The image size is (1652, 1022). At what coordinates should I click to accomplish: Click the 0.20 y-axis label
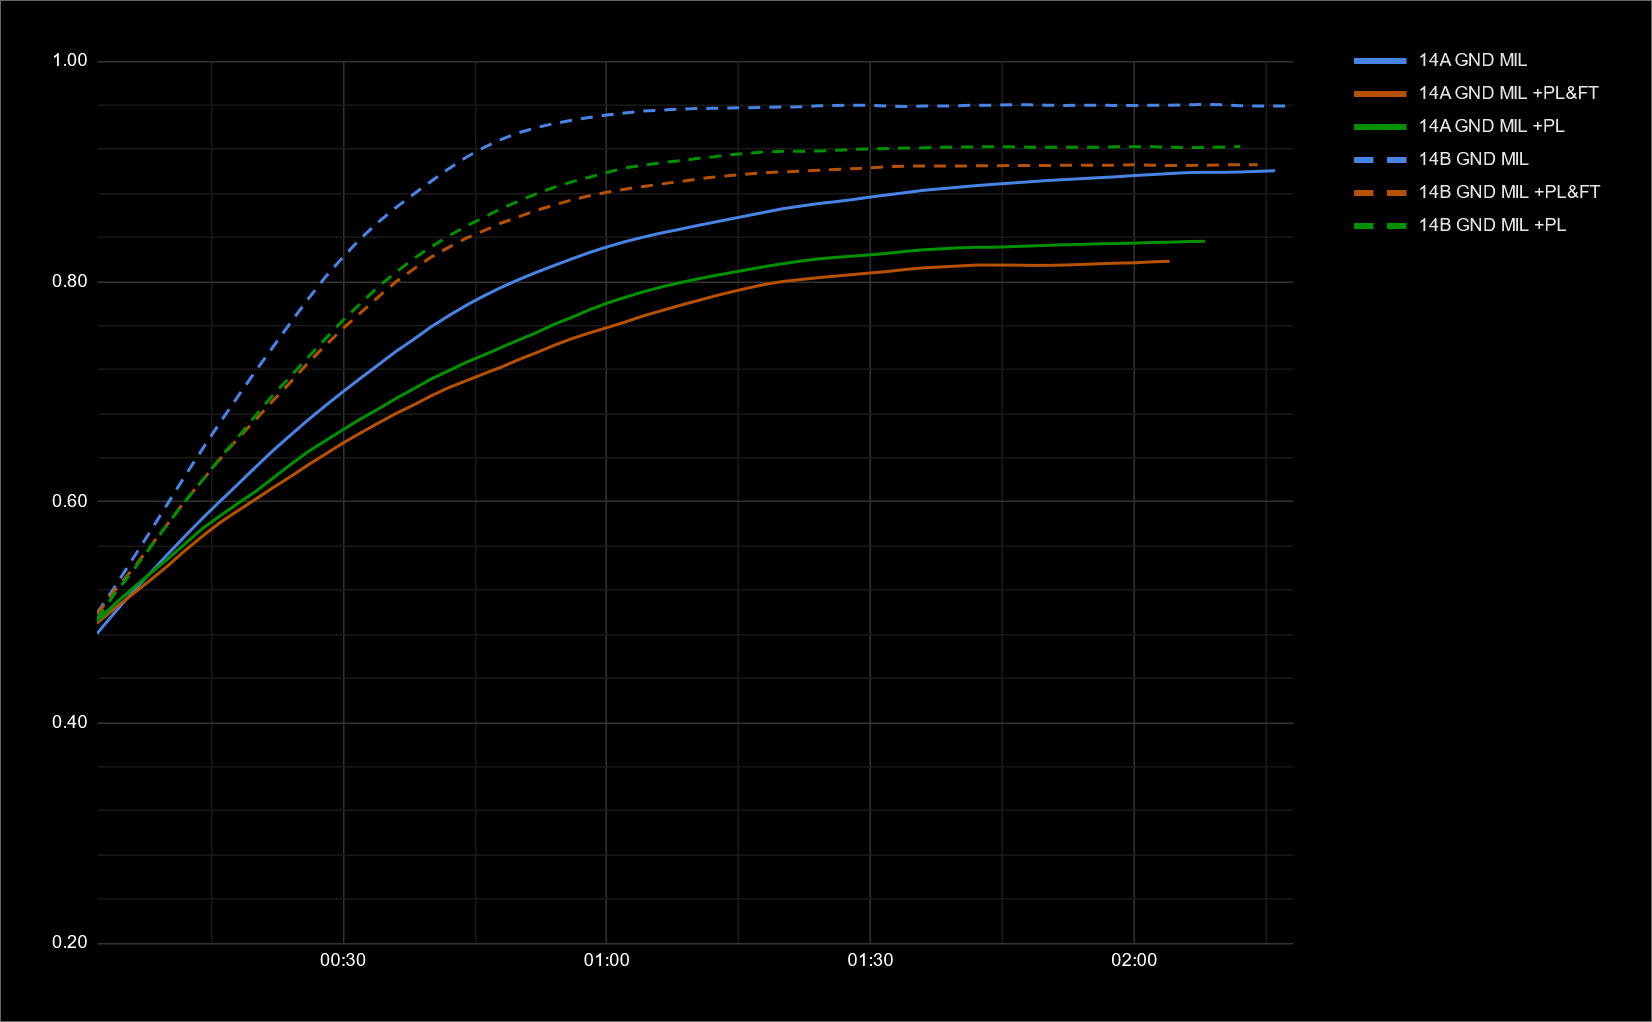70,942
